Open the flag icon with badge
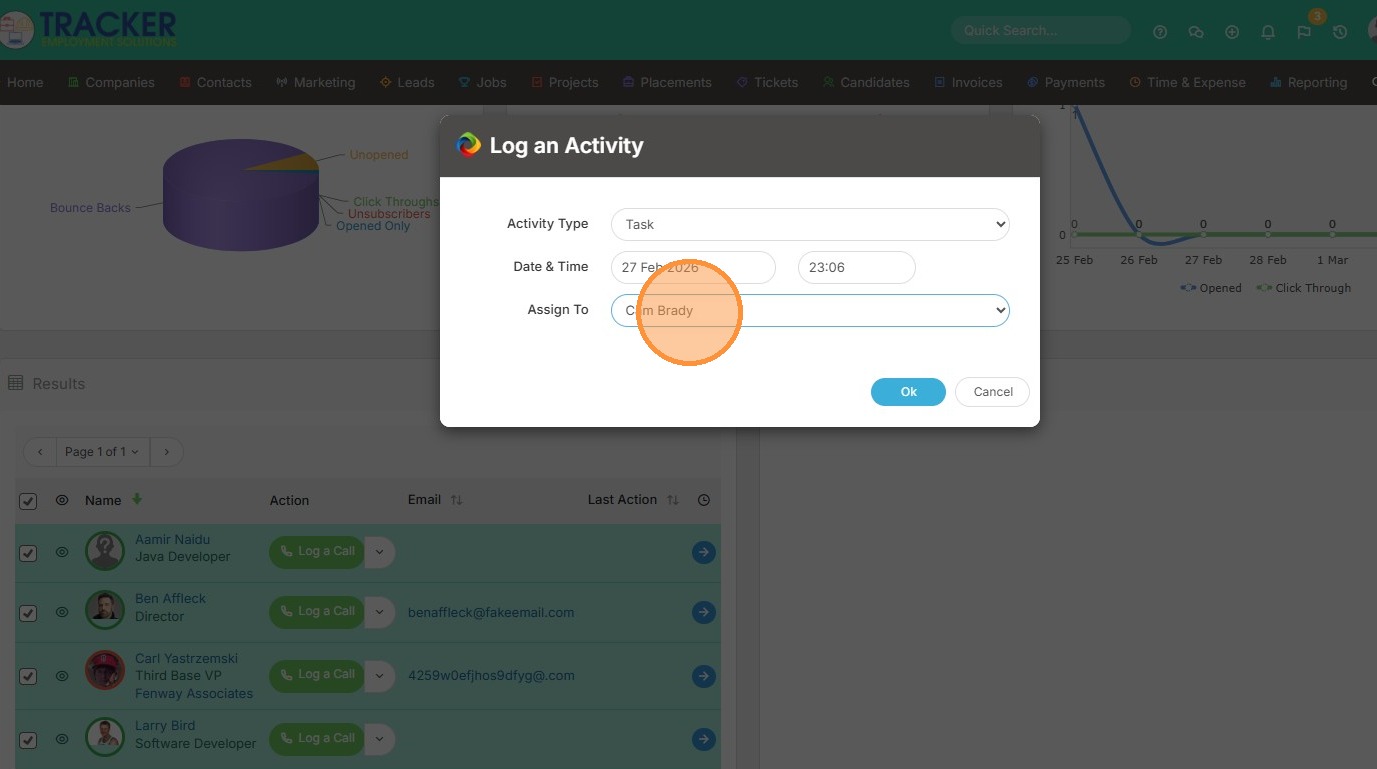This screenshot has height=769, width=1377. coord(1304,32)
